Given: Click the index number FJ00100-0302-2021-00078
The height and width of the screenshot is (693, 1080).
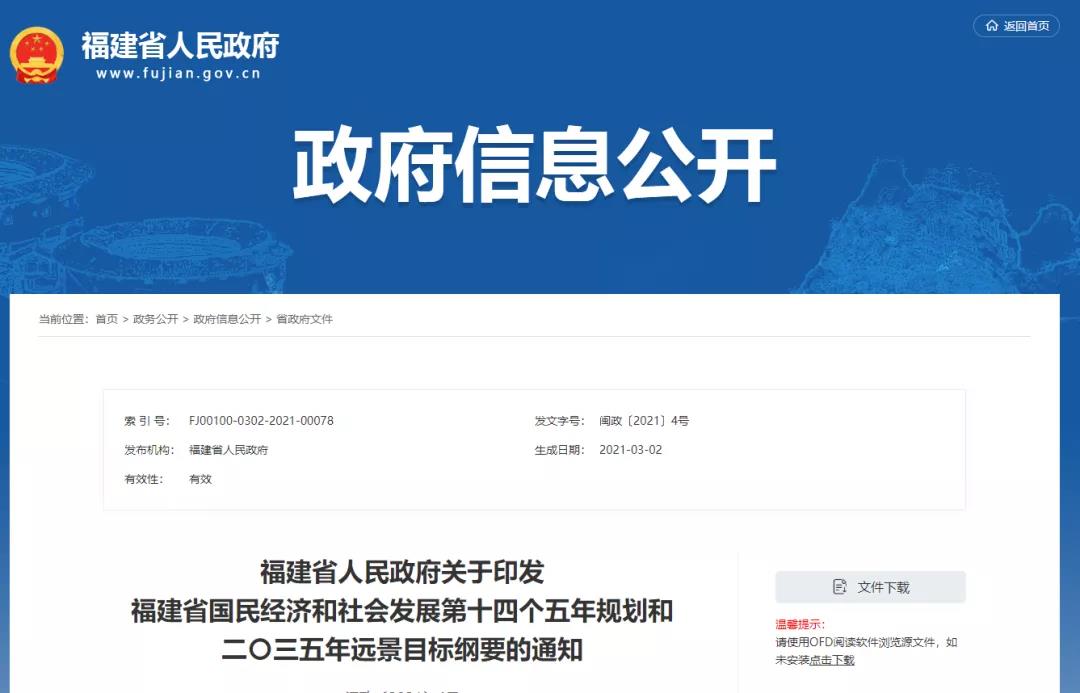Looking at the screenshot, I should point(261,421).
